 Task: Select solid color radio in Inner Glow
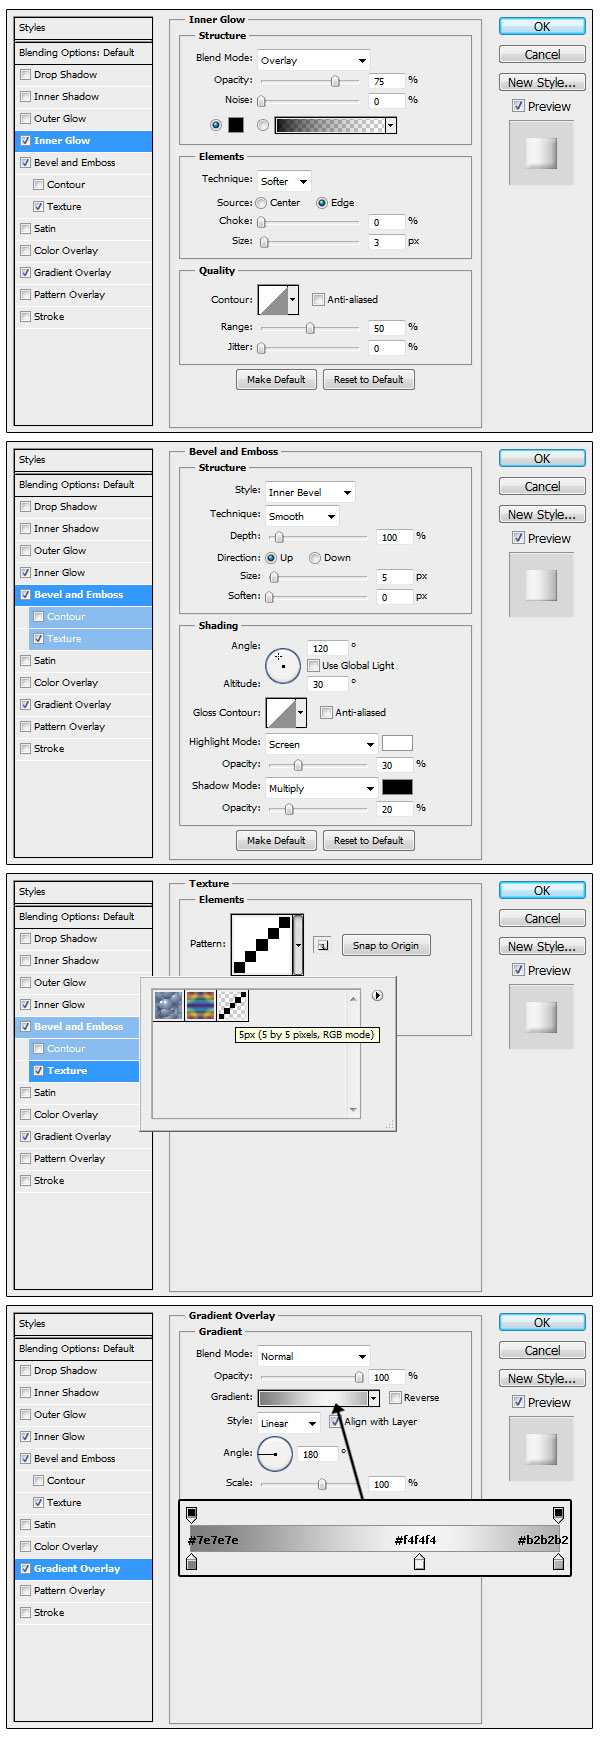click(x=216, y=125)
